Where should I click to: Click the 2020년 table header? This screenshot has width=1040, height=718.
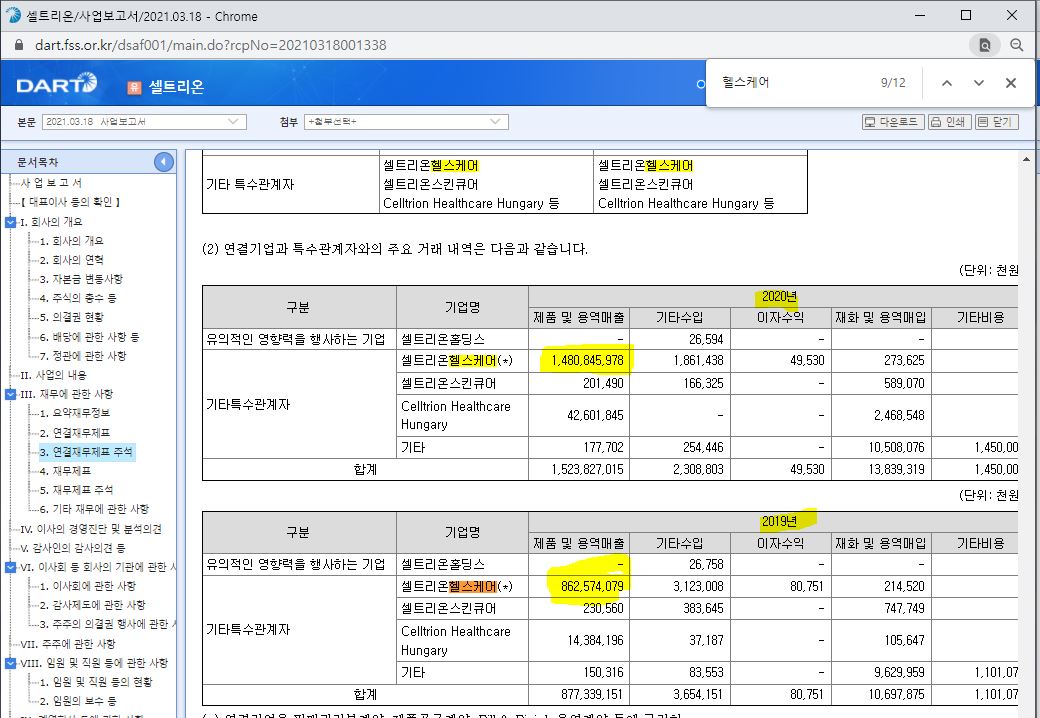[779, 296]
